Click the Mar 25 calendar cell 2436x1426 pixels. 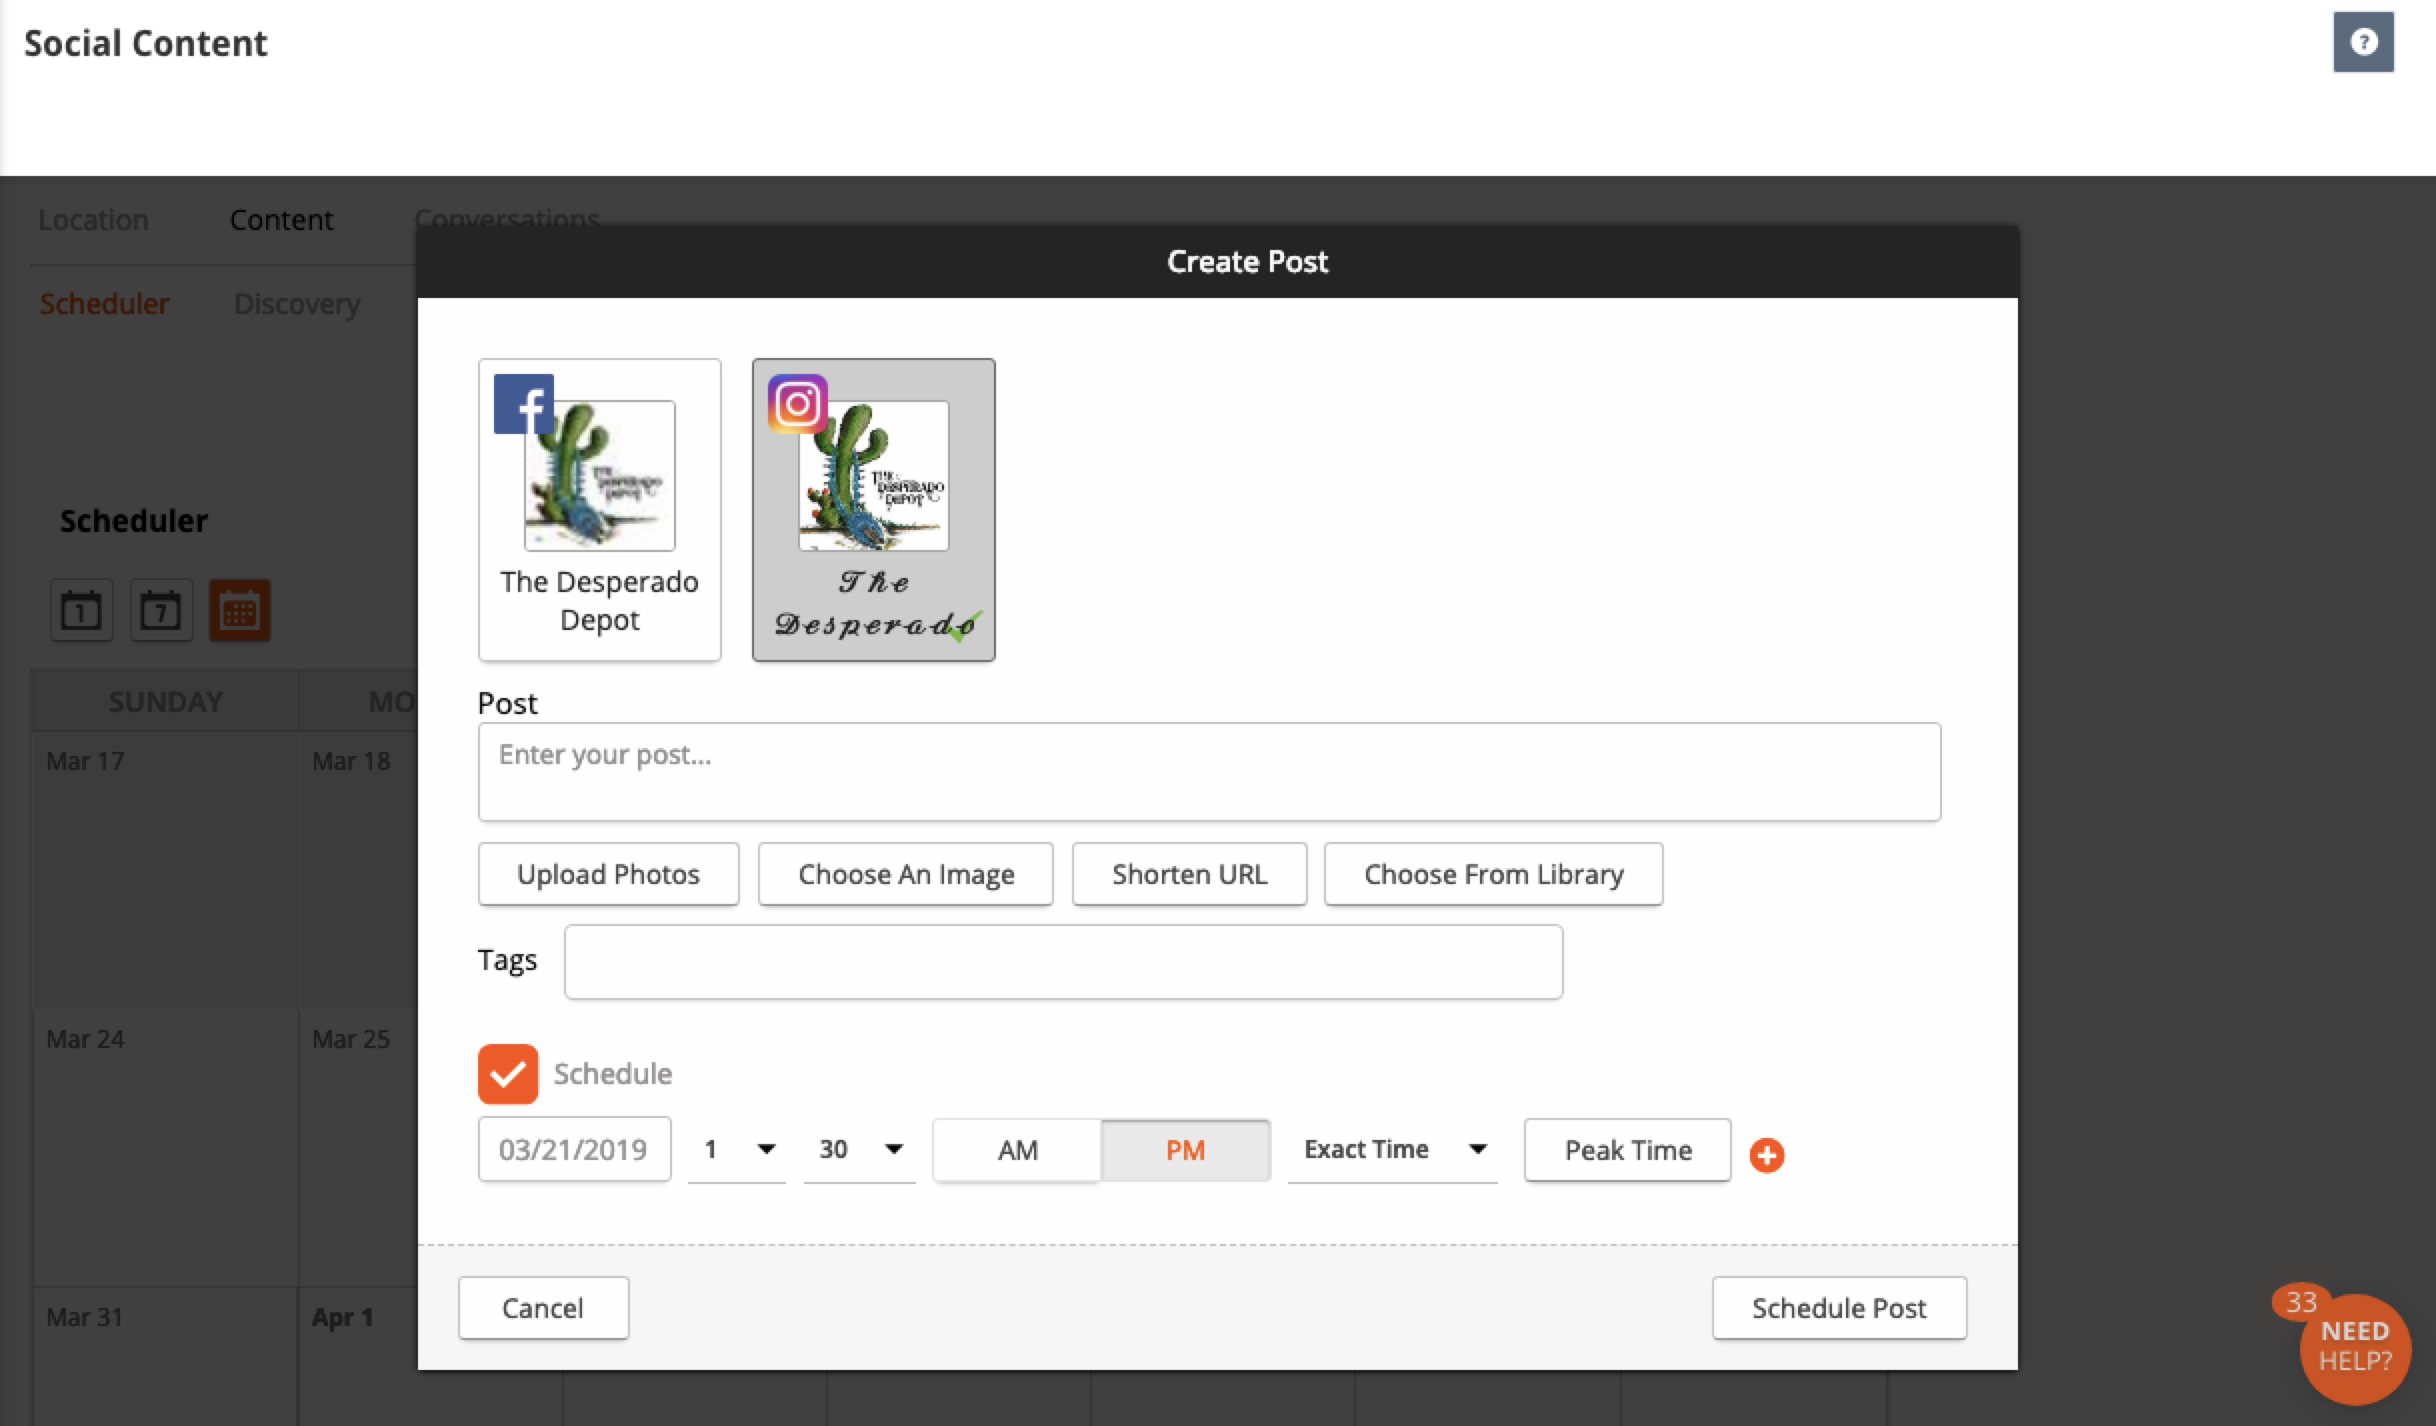tap(359, 1148)
